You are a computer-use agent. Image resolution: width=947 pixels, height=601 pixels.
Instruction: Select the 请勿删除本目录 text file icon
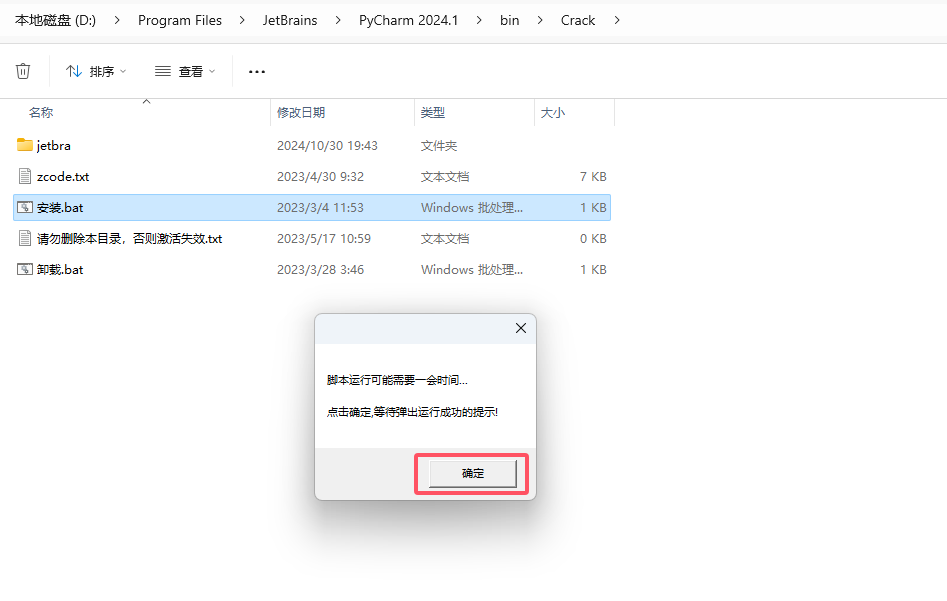pyautogui.click(x=25, y=239)
